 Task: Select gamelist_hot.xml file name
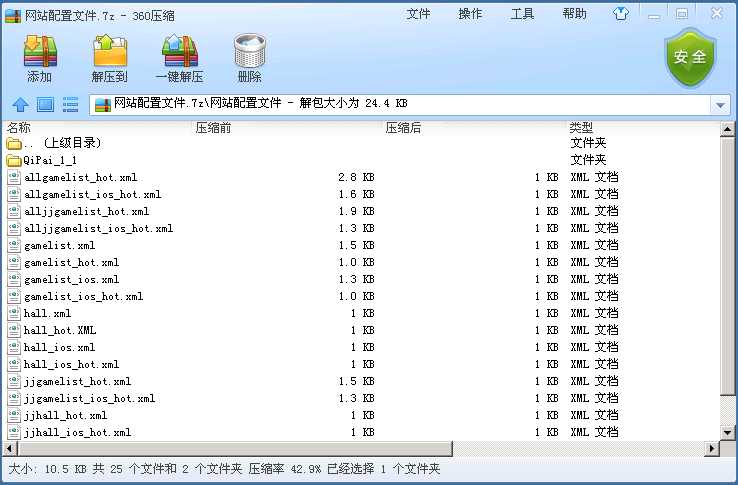point(72,262)
